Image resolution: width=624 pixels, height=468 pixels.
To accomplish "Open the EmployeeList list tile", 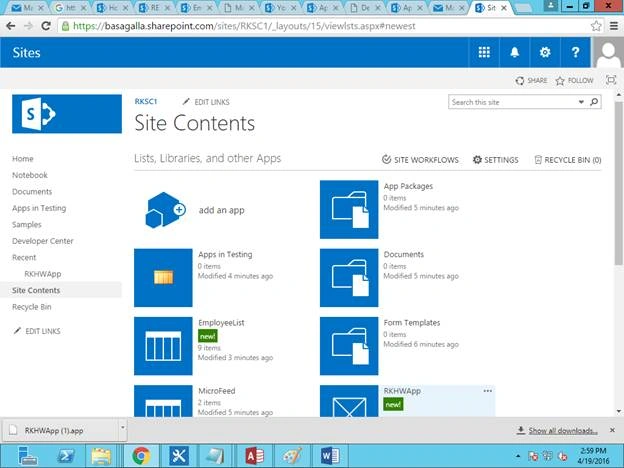I will tap(163, 346).
